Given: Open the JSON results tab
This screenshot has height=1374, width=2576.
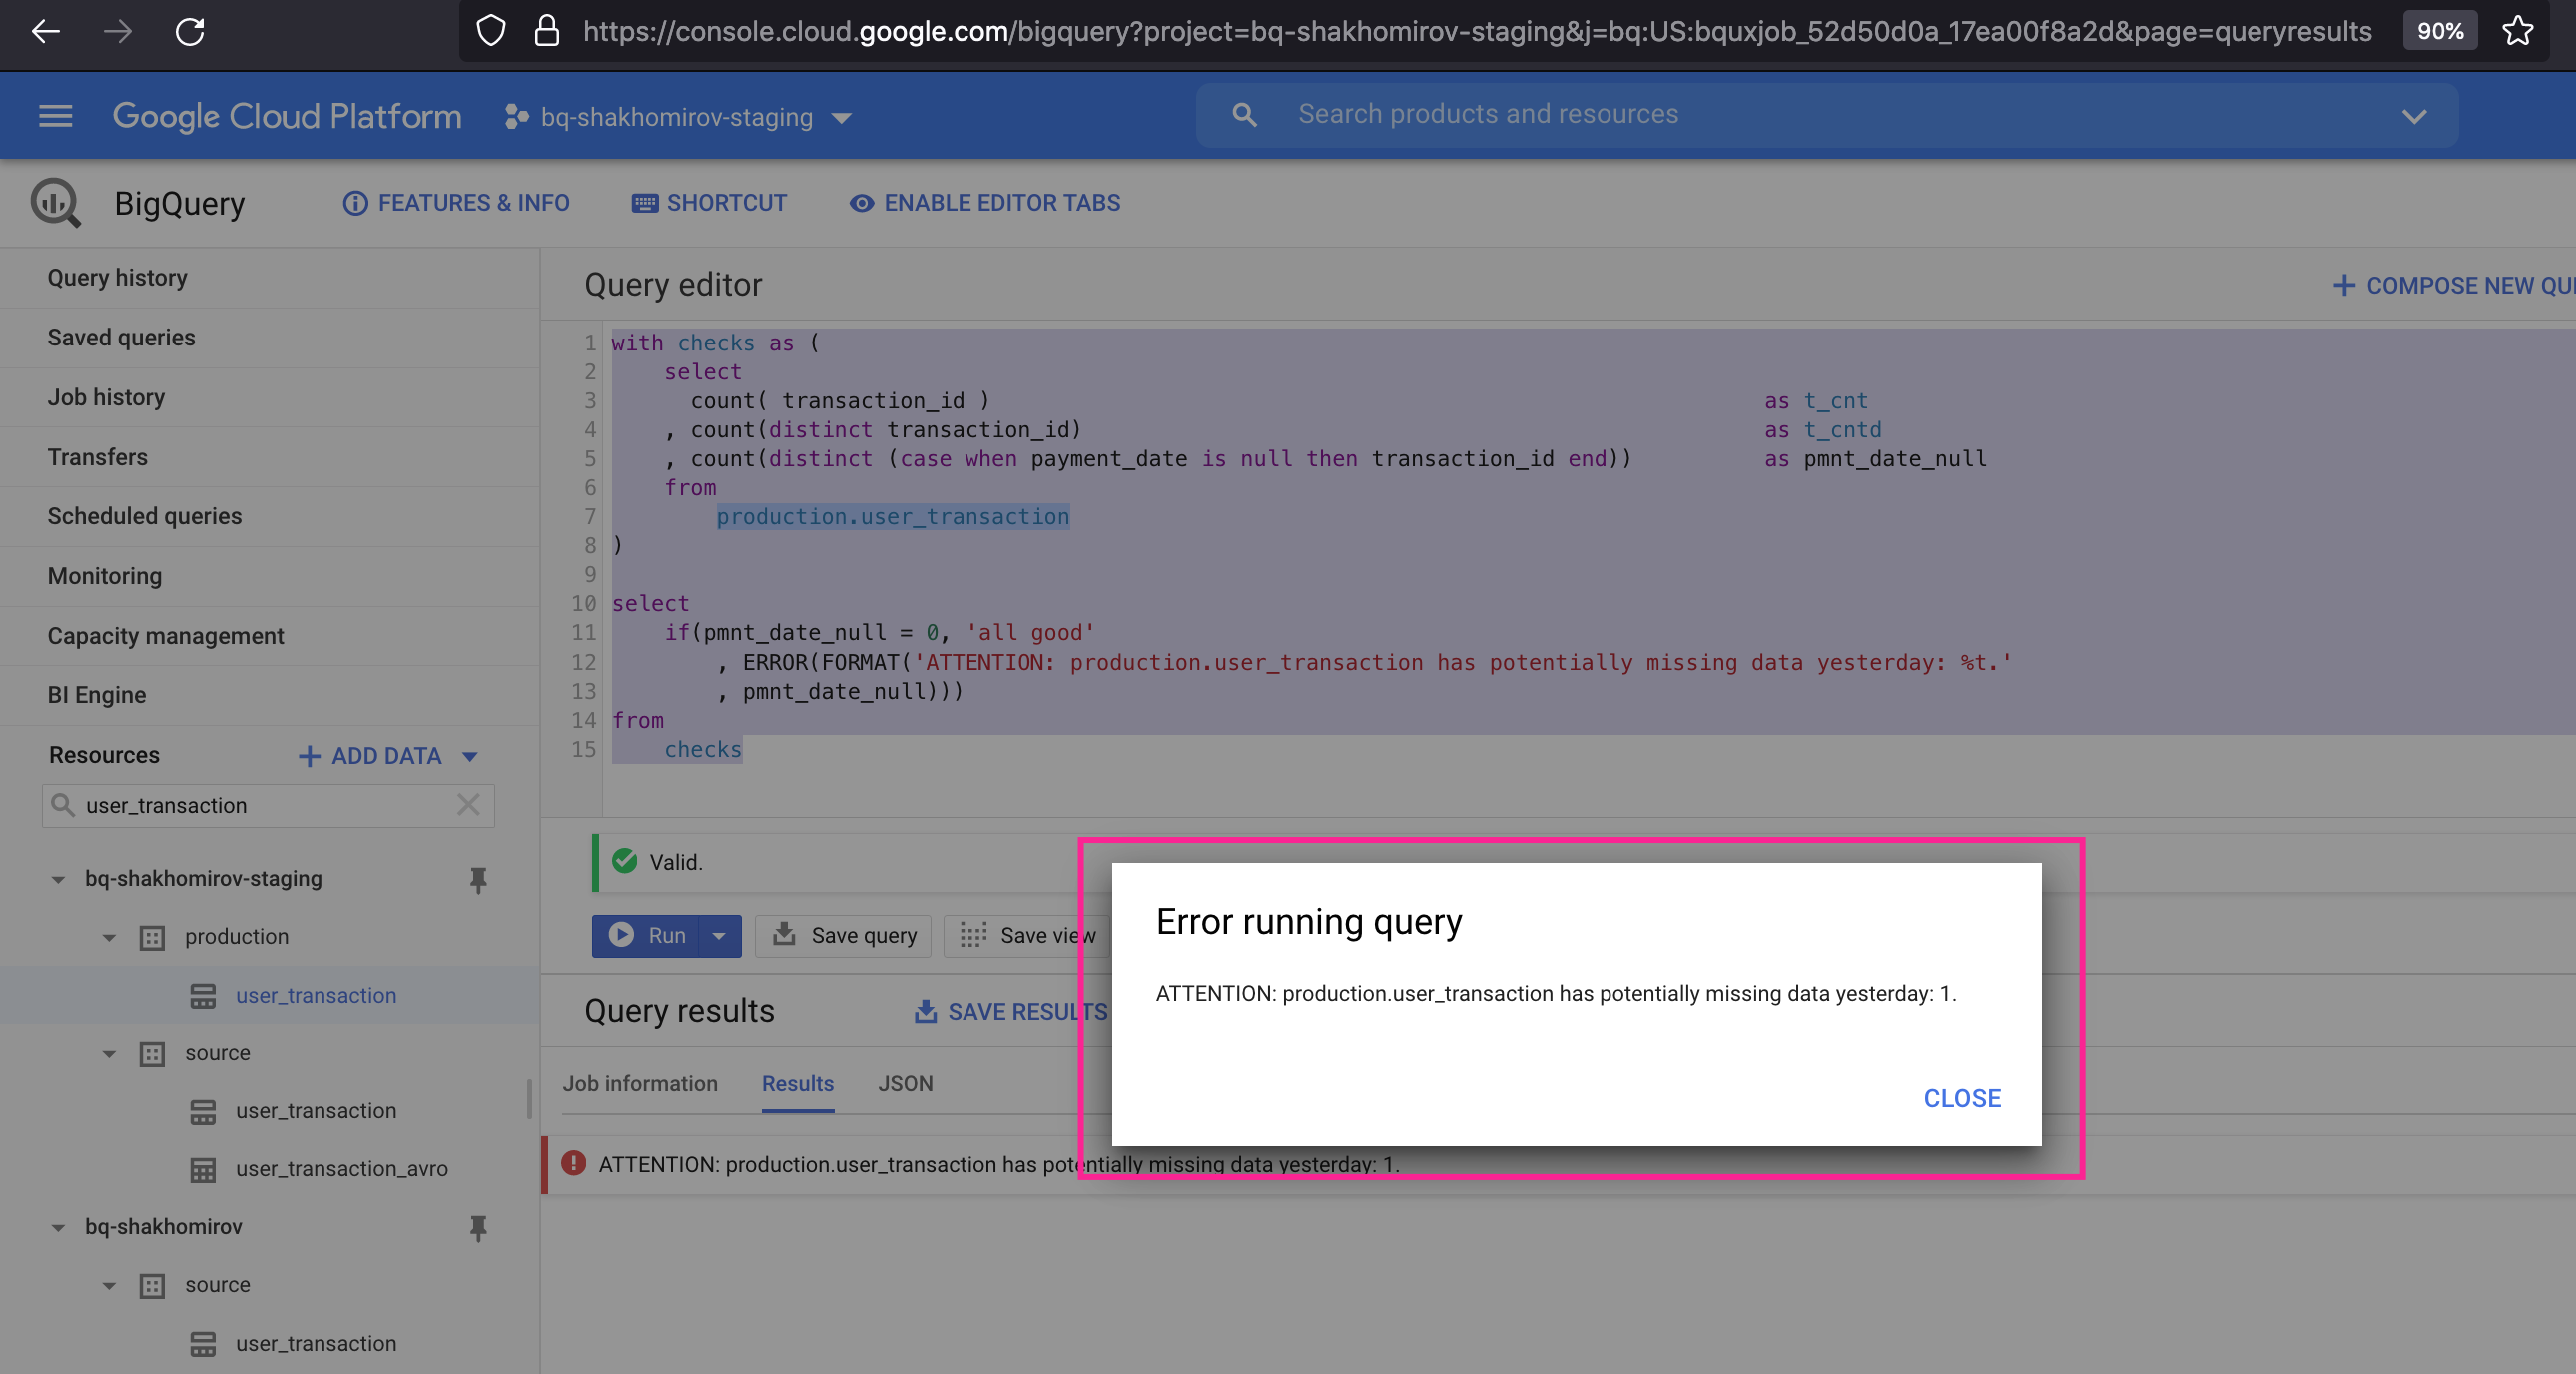Looking at the screenshot, I should tap(905, 1084).
